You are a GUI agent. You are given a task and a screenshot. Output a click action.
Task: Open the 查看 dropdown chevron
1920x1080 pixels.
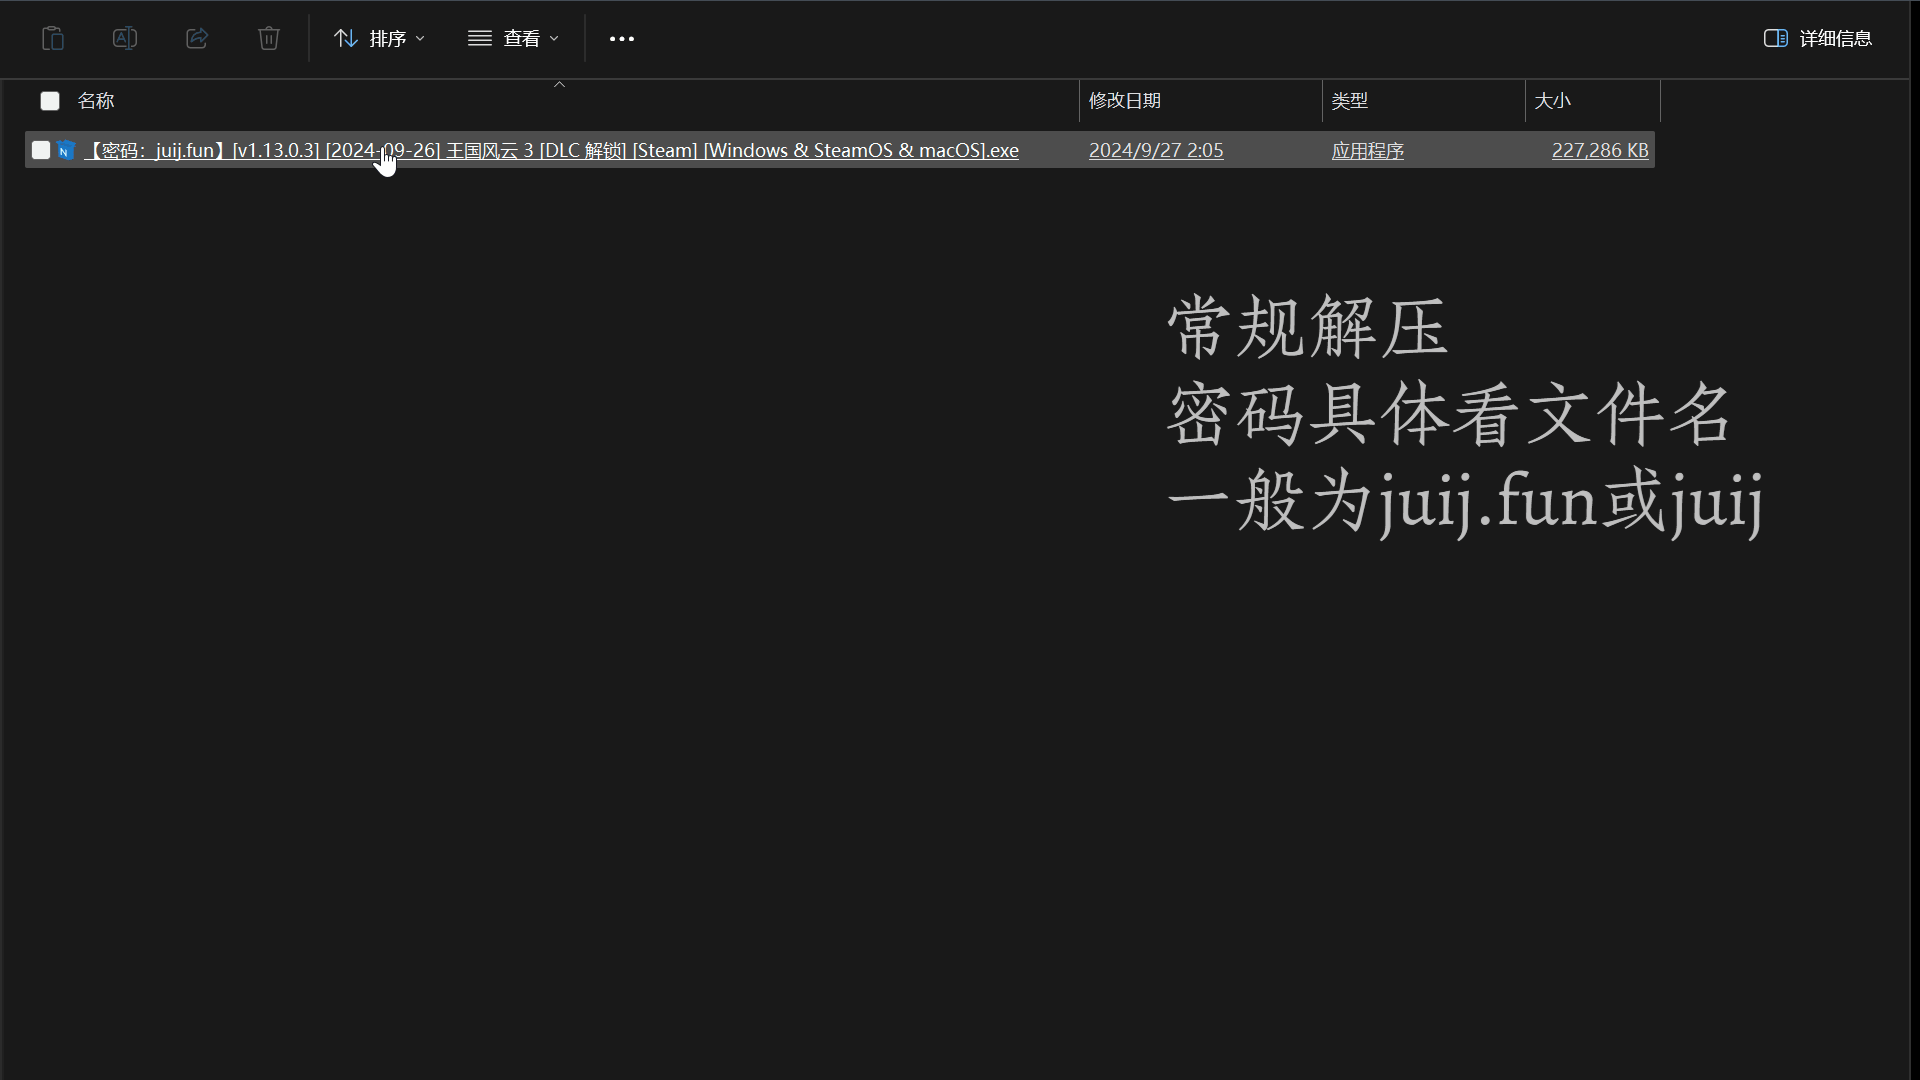(x=555, y=39)
